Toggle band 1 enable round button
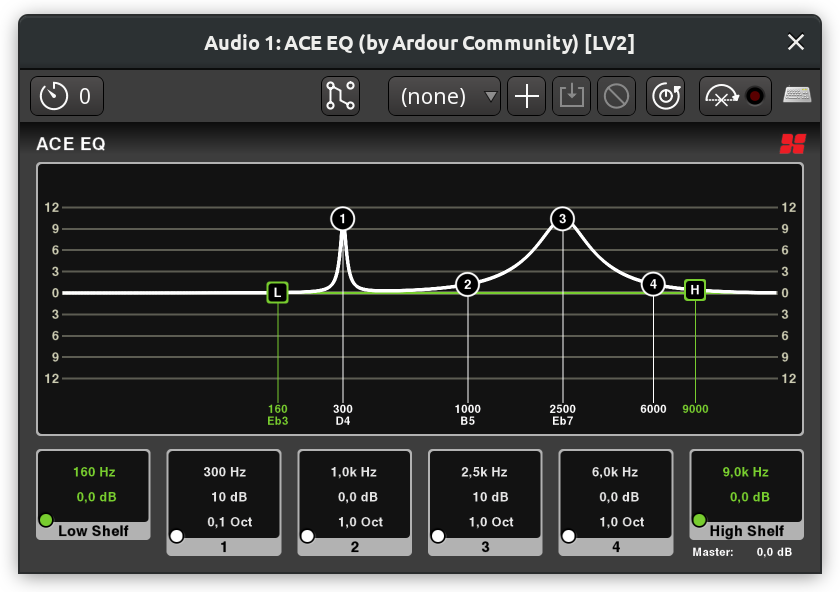 point(177,536)
